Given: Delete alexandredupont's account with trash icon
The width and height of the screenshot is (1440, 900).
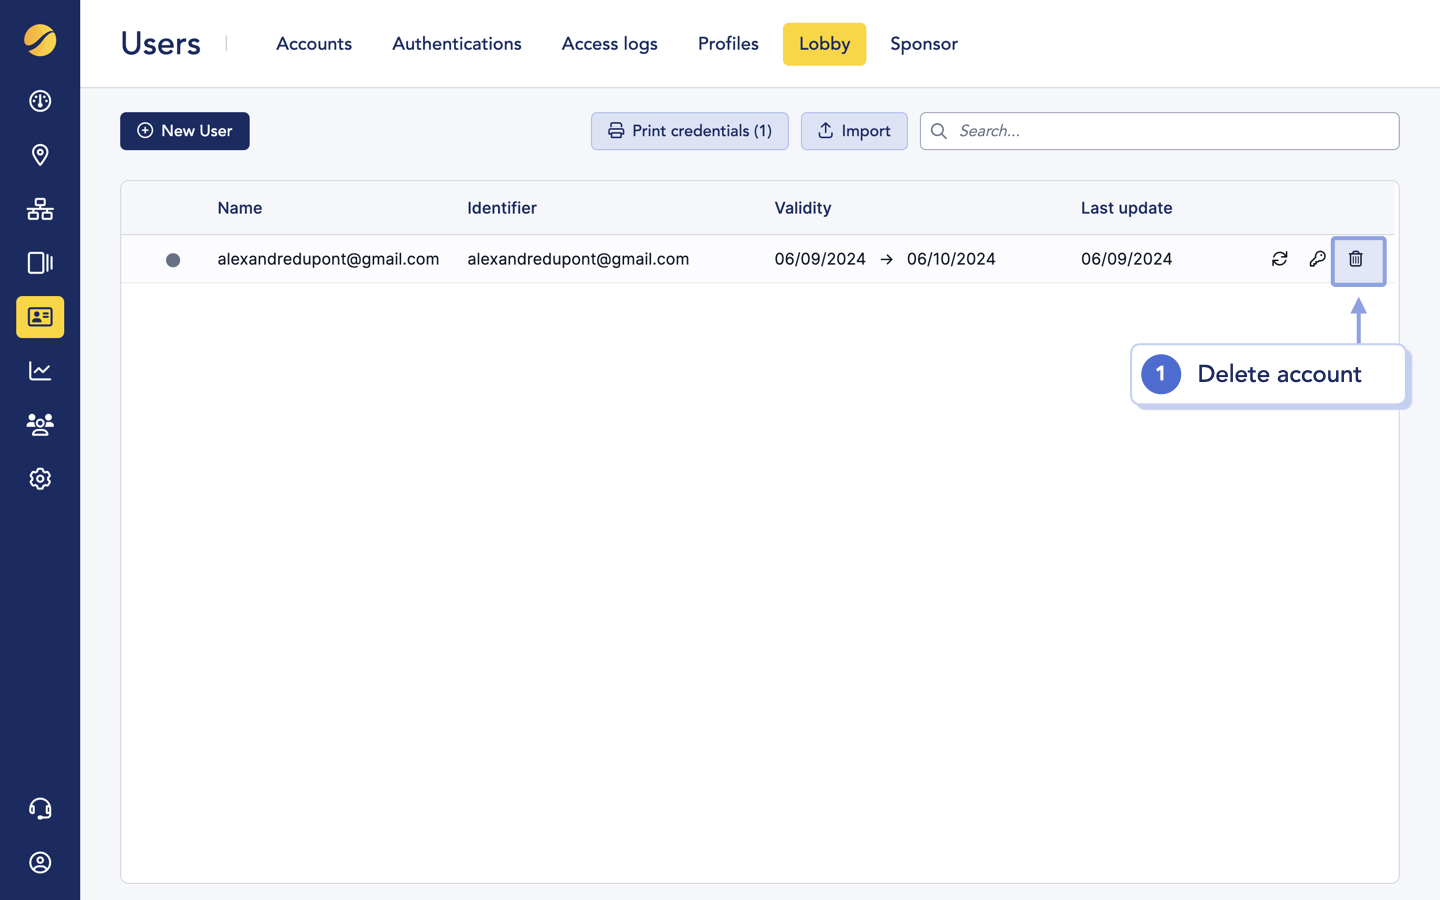Looking at the screenshot, I should [x=1357, y=258].
